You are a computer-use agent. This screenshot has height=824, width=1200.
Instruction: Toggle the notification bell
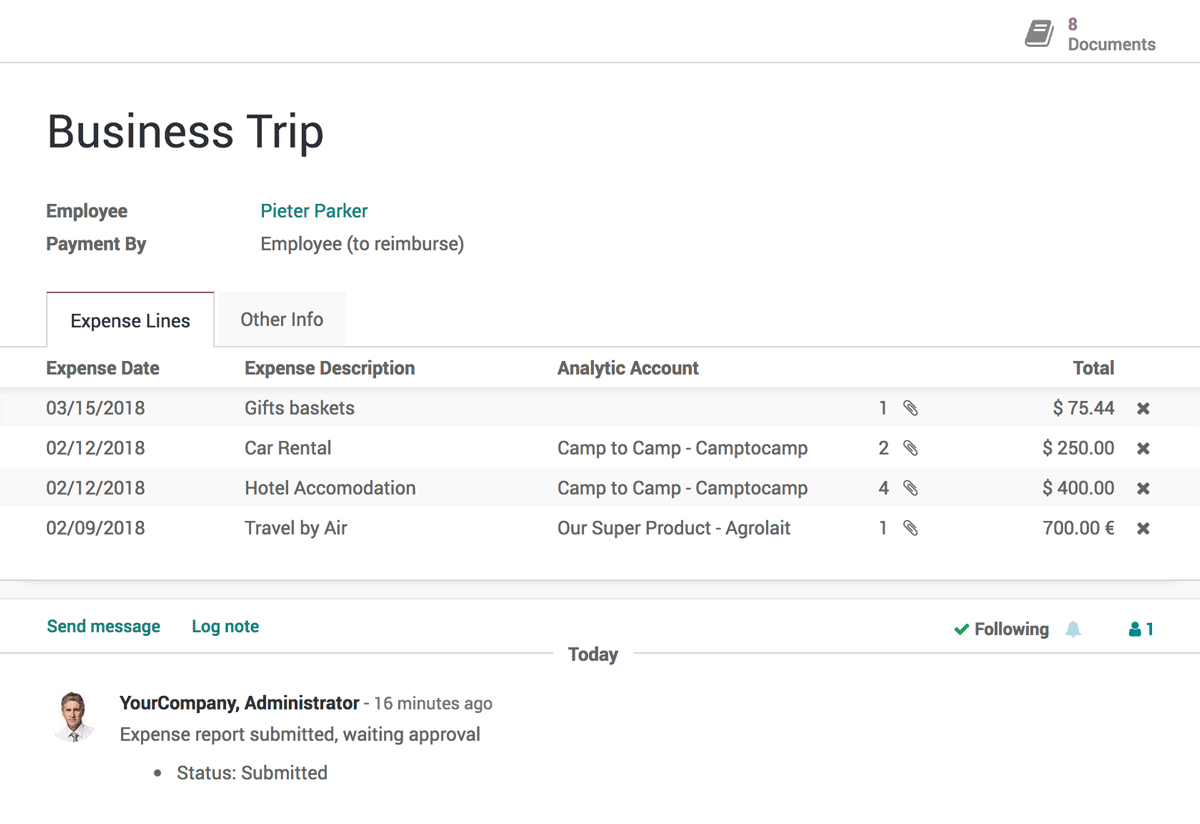pos(1073,629)
